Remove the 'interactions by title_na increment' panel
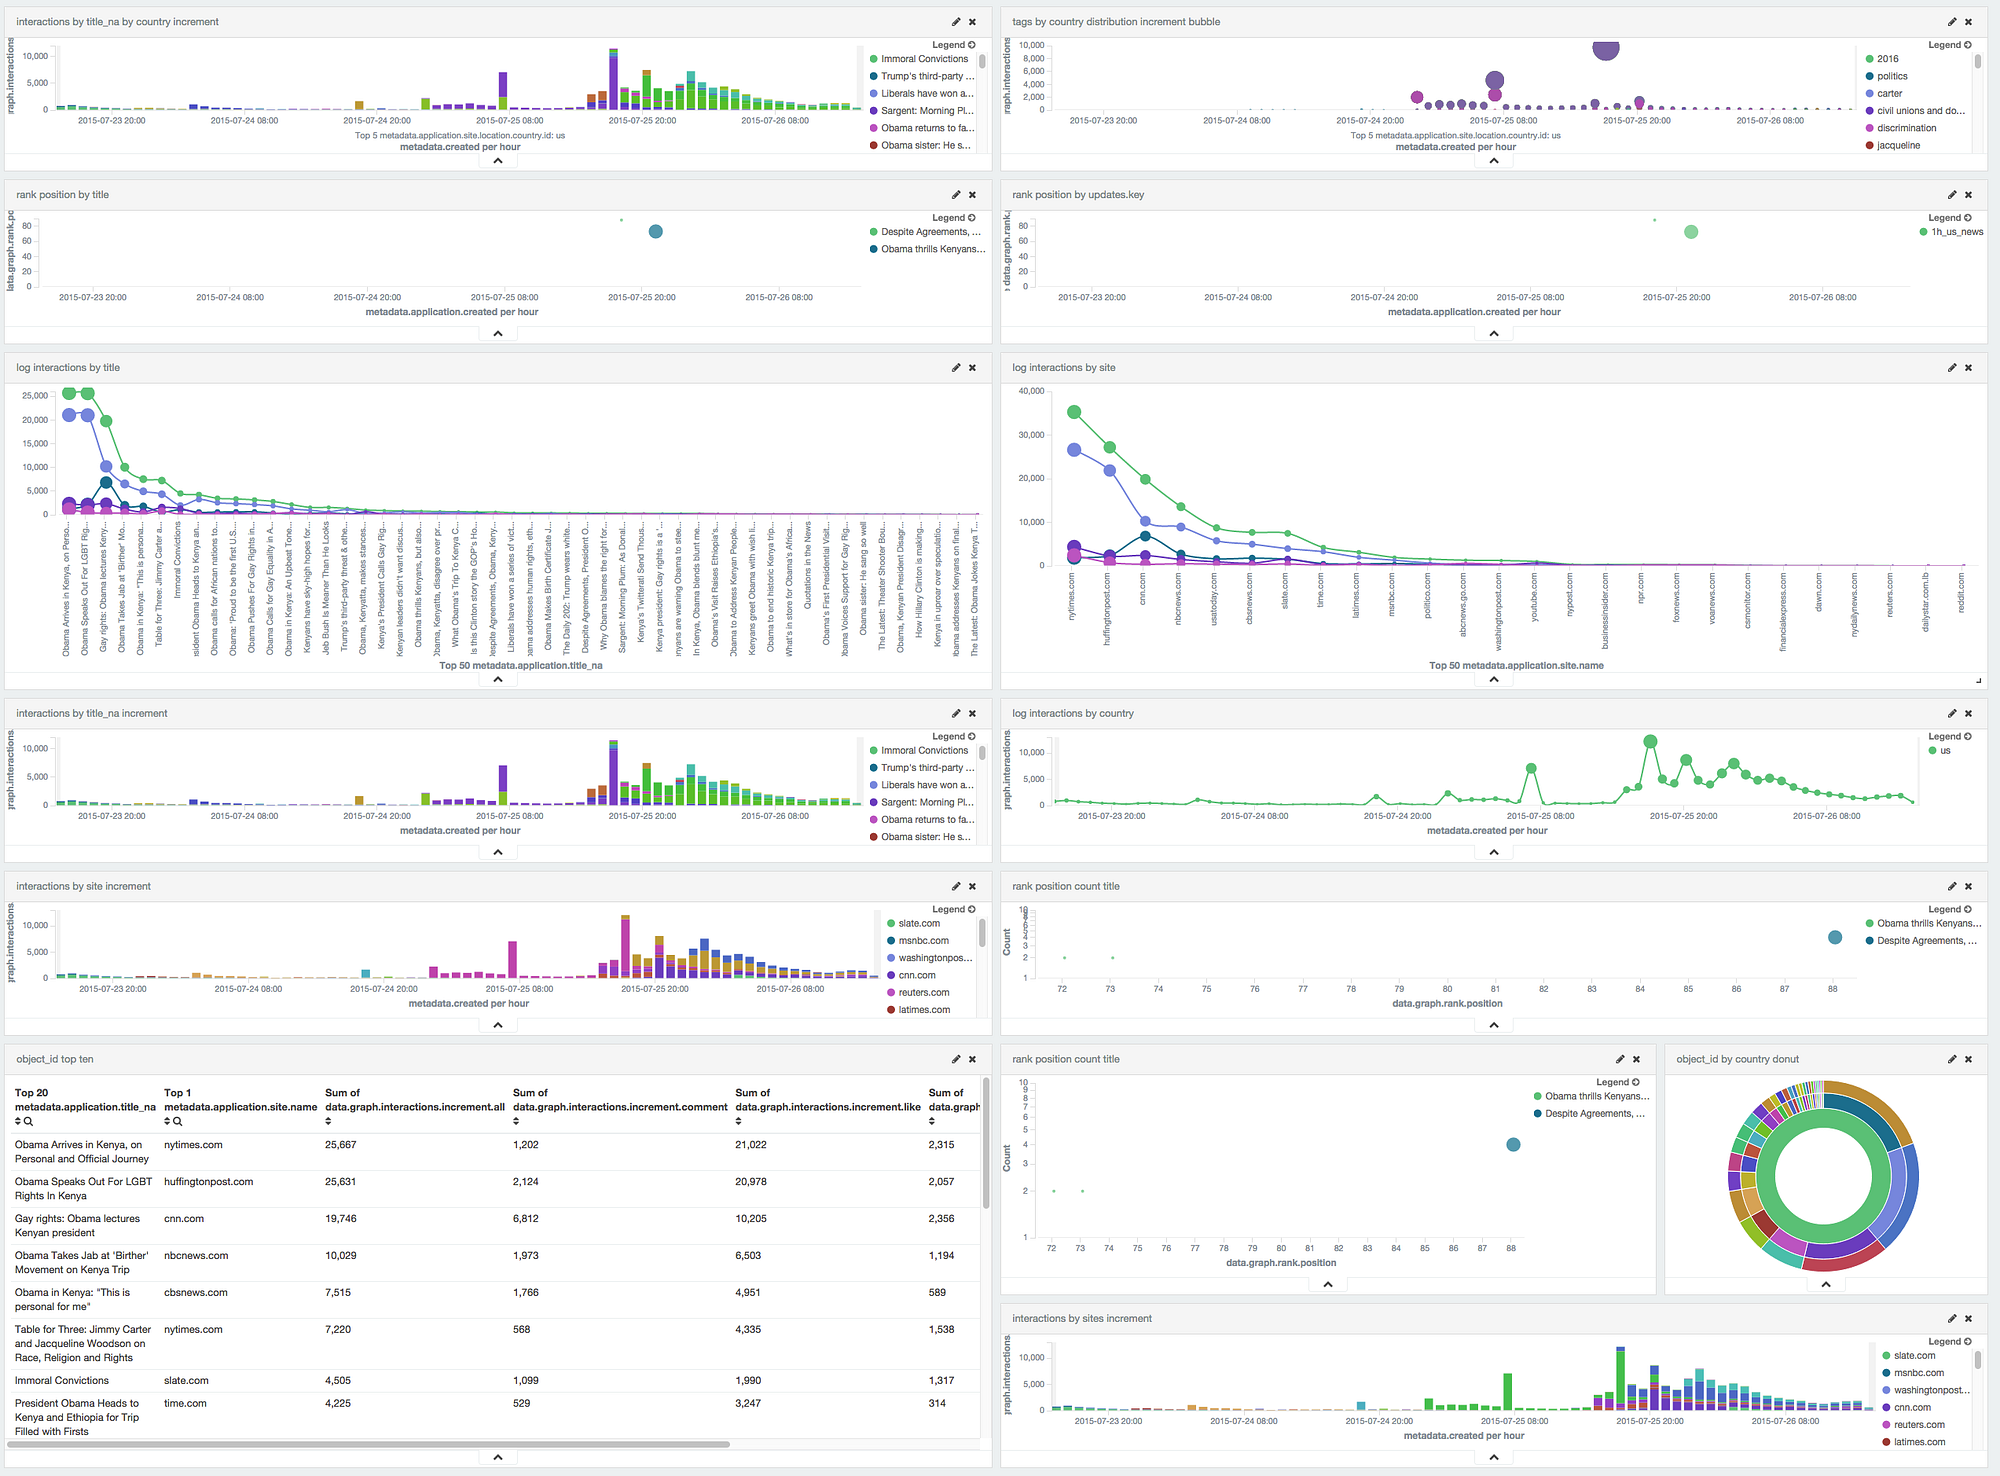2000x1476 pixels. (972, 714)
